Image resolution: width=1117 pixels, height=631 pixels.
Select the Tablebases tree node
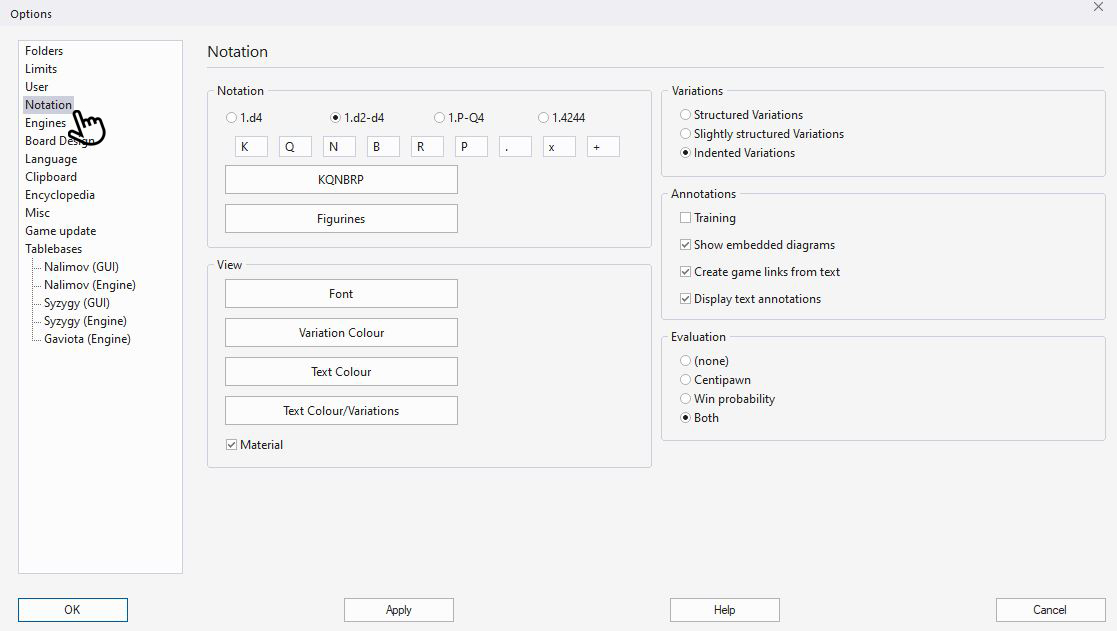tap(53, 249)
